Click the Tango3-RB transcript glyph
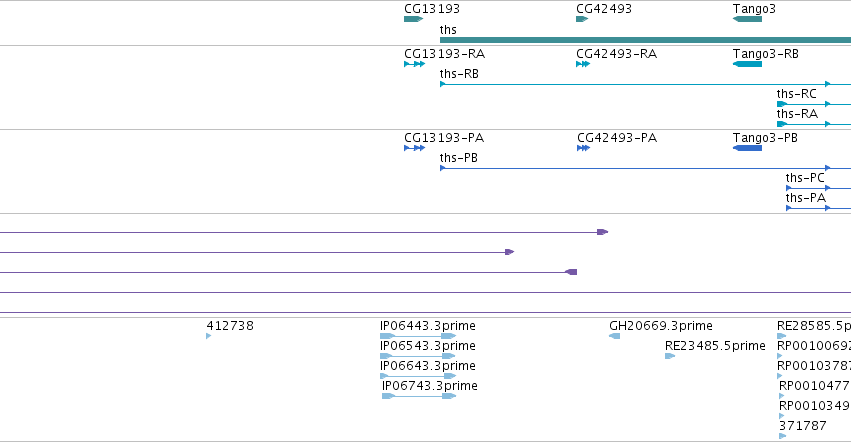 [747, 64]
